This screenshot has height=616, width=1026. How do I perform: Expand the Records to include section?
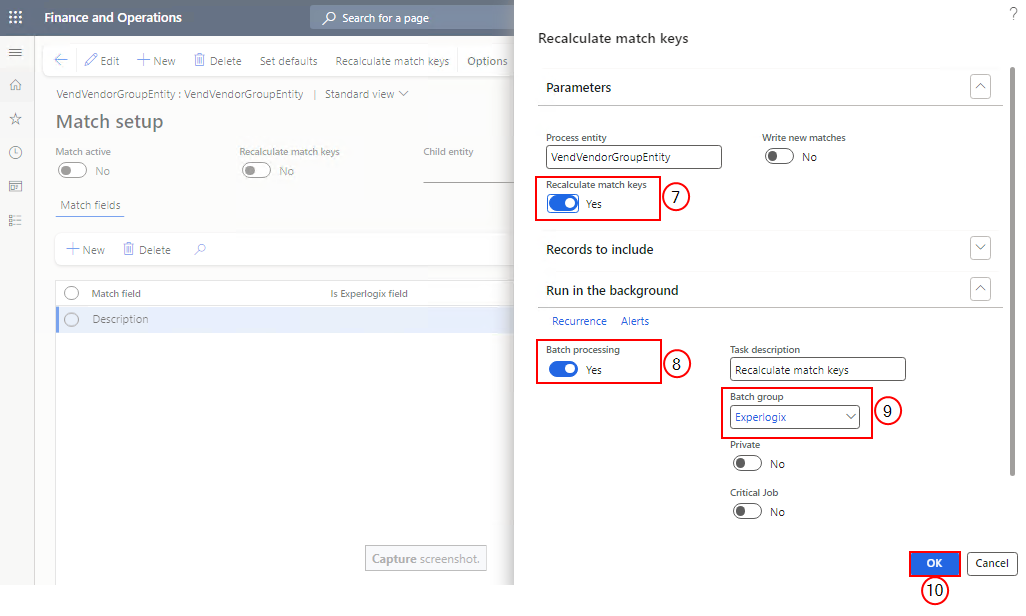980,248
